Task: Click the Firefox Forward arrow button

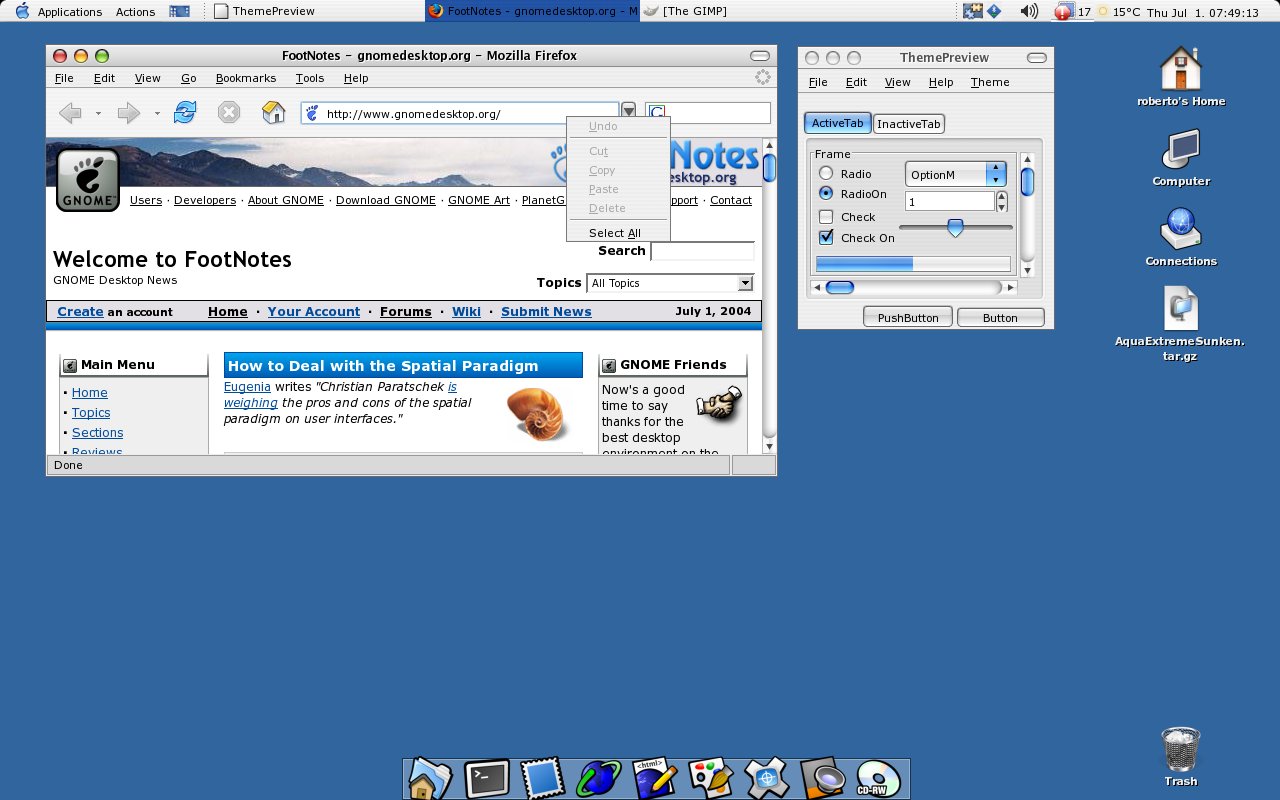Action: click(x=129, y=113)
